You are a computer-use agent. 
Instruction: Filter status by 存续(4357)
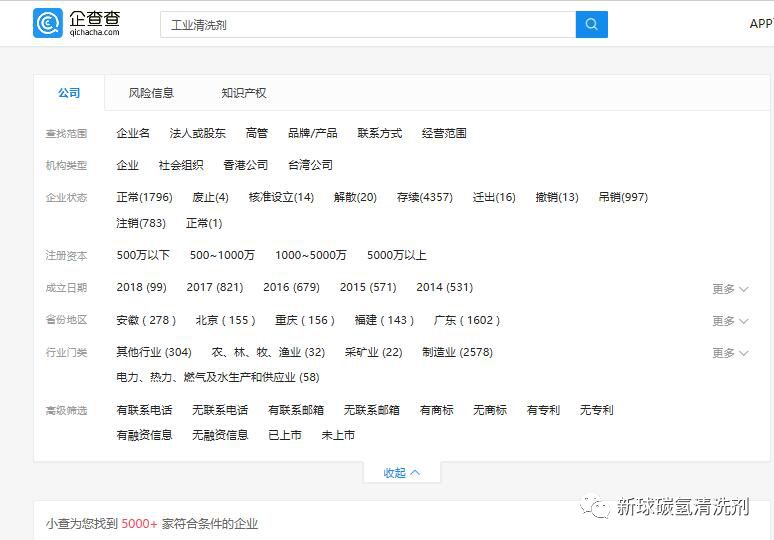click(x=424, y=197)
